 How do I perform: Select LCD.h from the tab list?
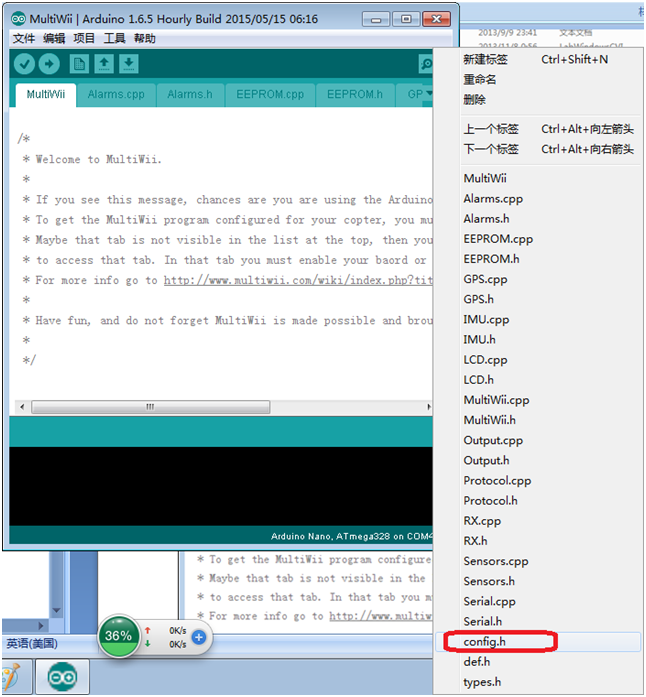click(538, 380)
